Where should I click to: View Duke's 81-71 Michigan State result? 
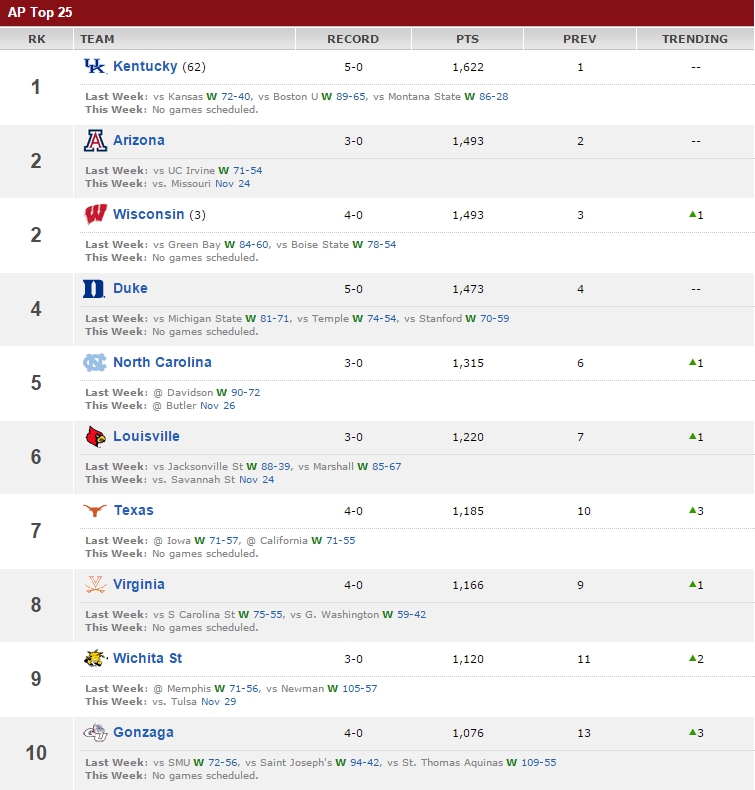[274, 319]
